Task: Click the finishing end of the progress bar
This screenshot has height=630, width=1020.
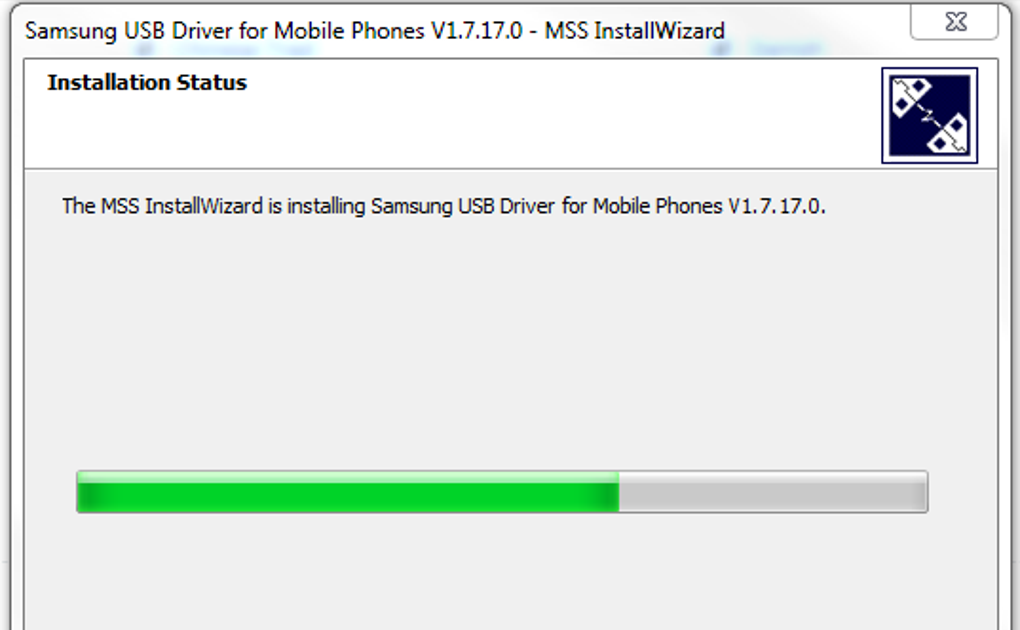Action: 924,492
